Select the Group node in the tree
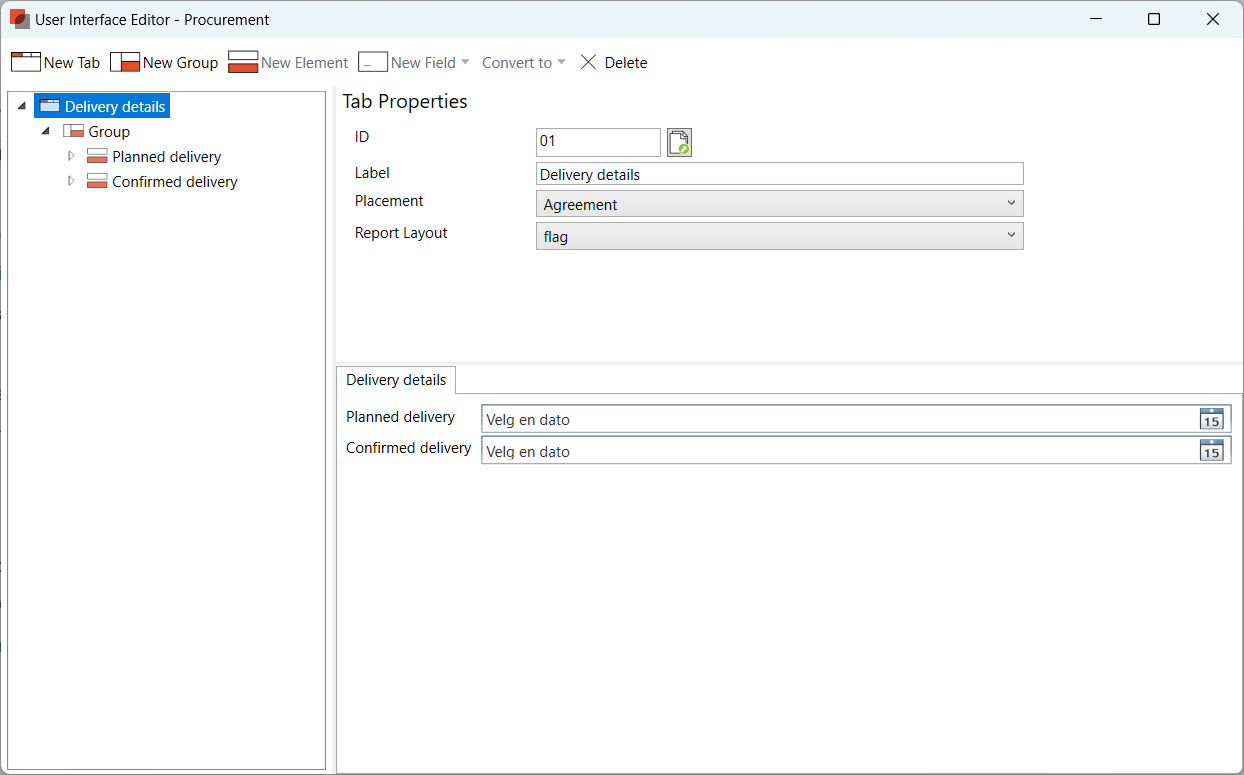This screenshot has height=775, width=1244. 108,132
